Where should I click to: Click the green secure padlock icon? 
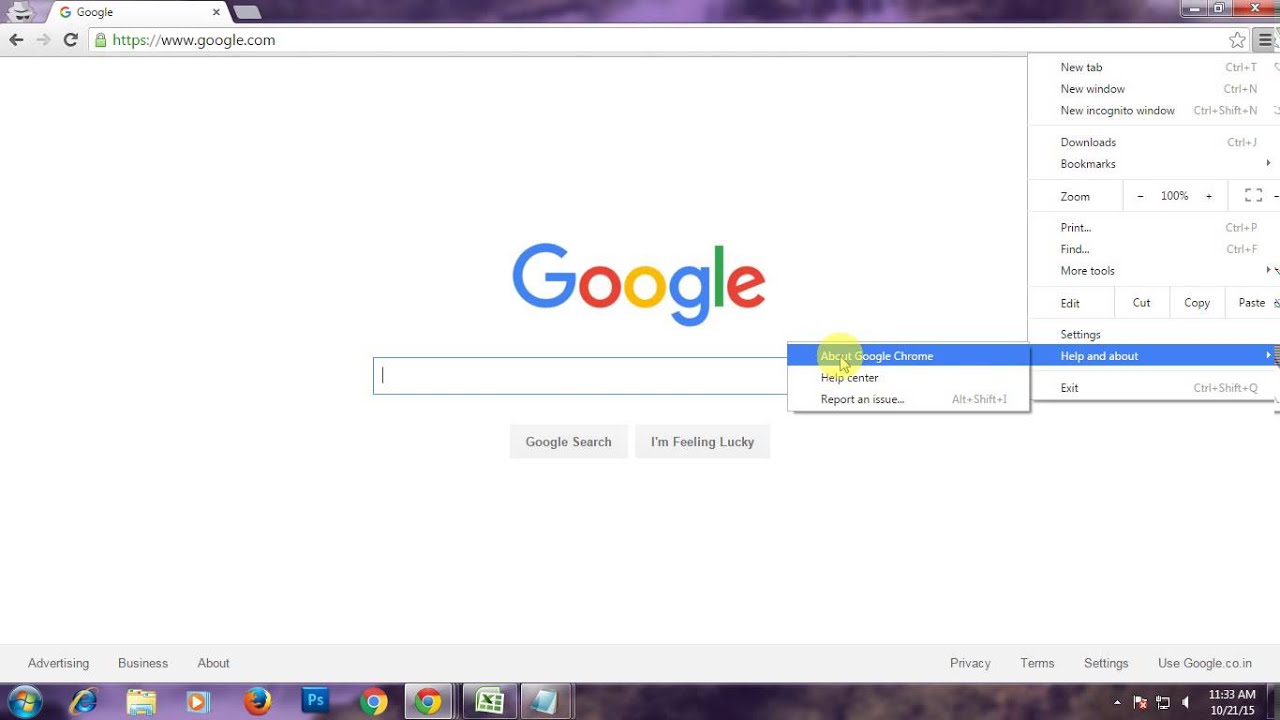coord(100,40)
